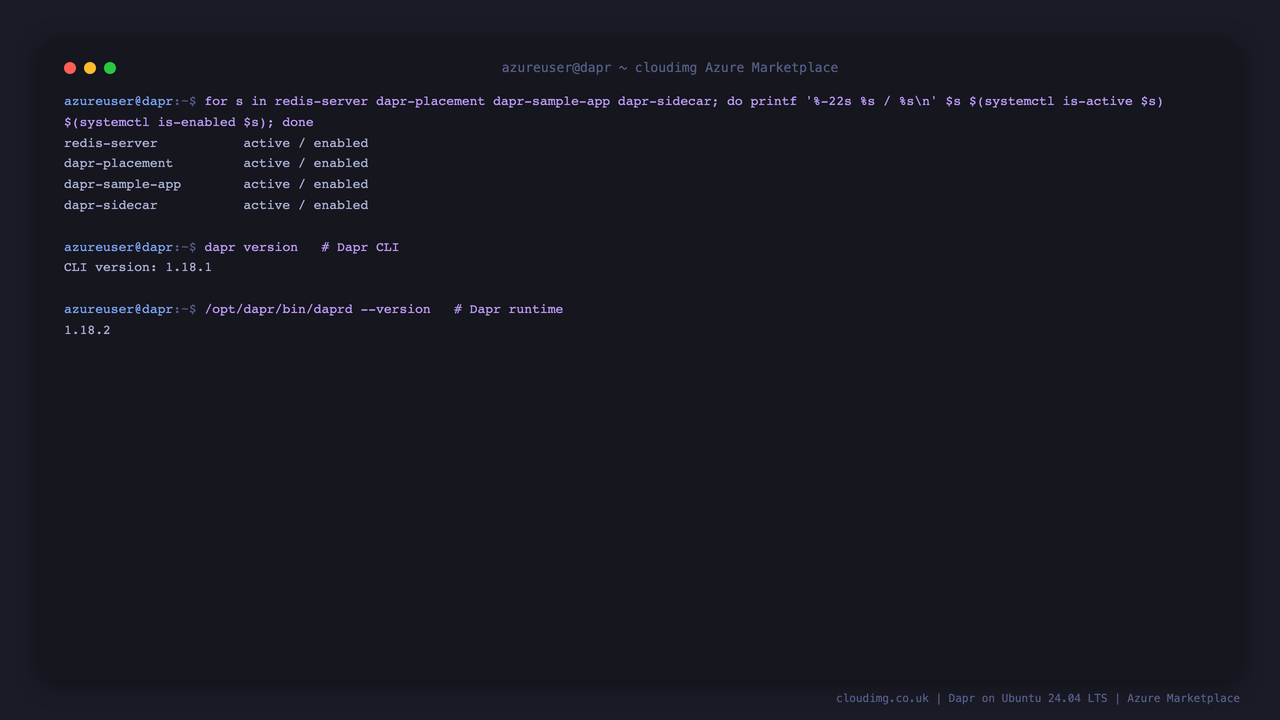Click the terminal title 'azureuser@dapr ~ cloudimg Azure Marketplace'
This screenshot has height=720, width=1280.
(670, 68)
